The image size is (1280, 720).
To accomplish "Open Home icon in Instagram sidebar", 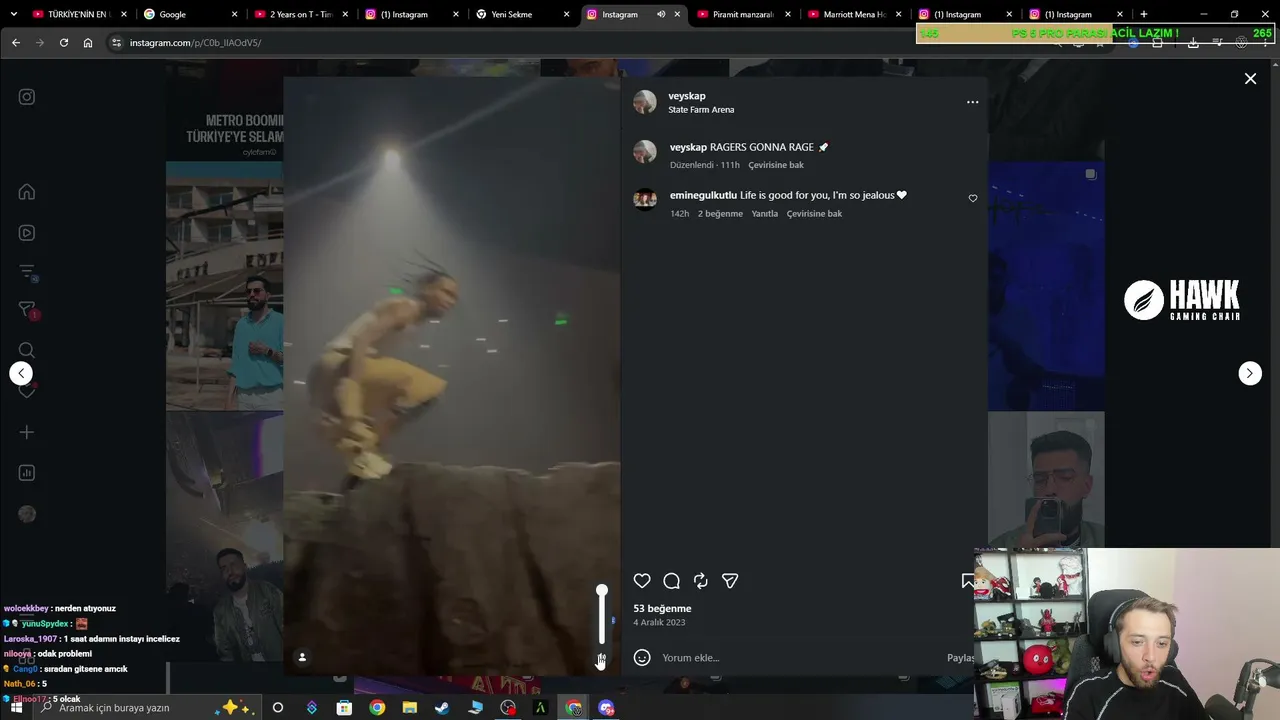I will [27, 192].
